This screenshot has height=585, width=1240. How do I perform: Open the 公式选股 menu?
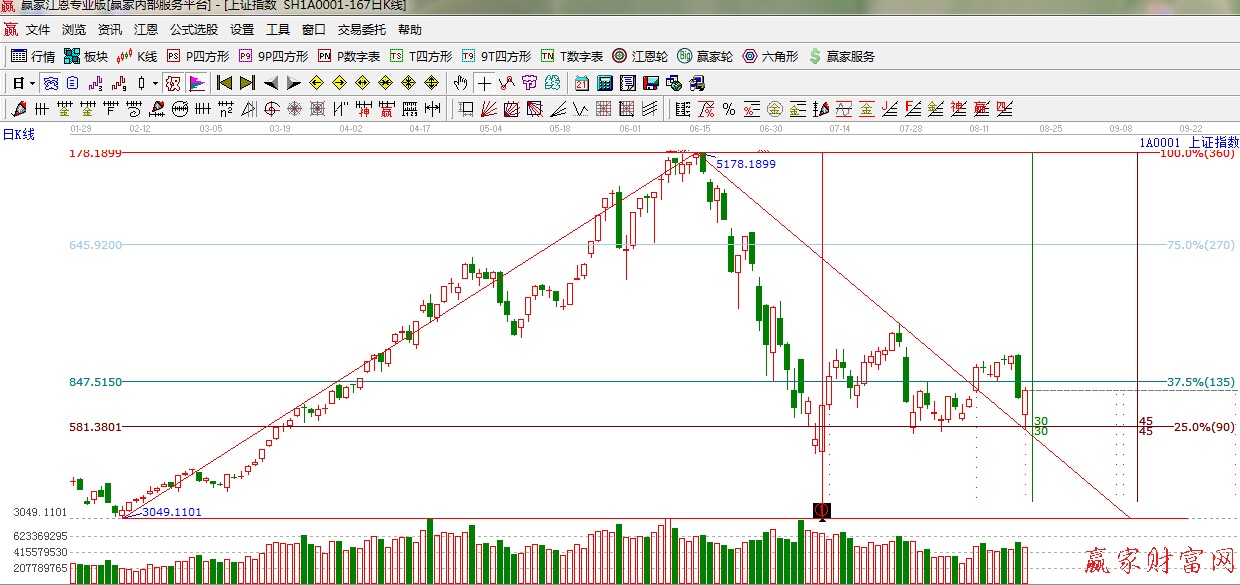[193, 30]
